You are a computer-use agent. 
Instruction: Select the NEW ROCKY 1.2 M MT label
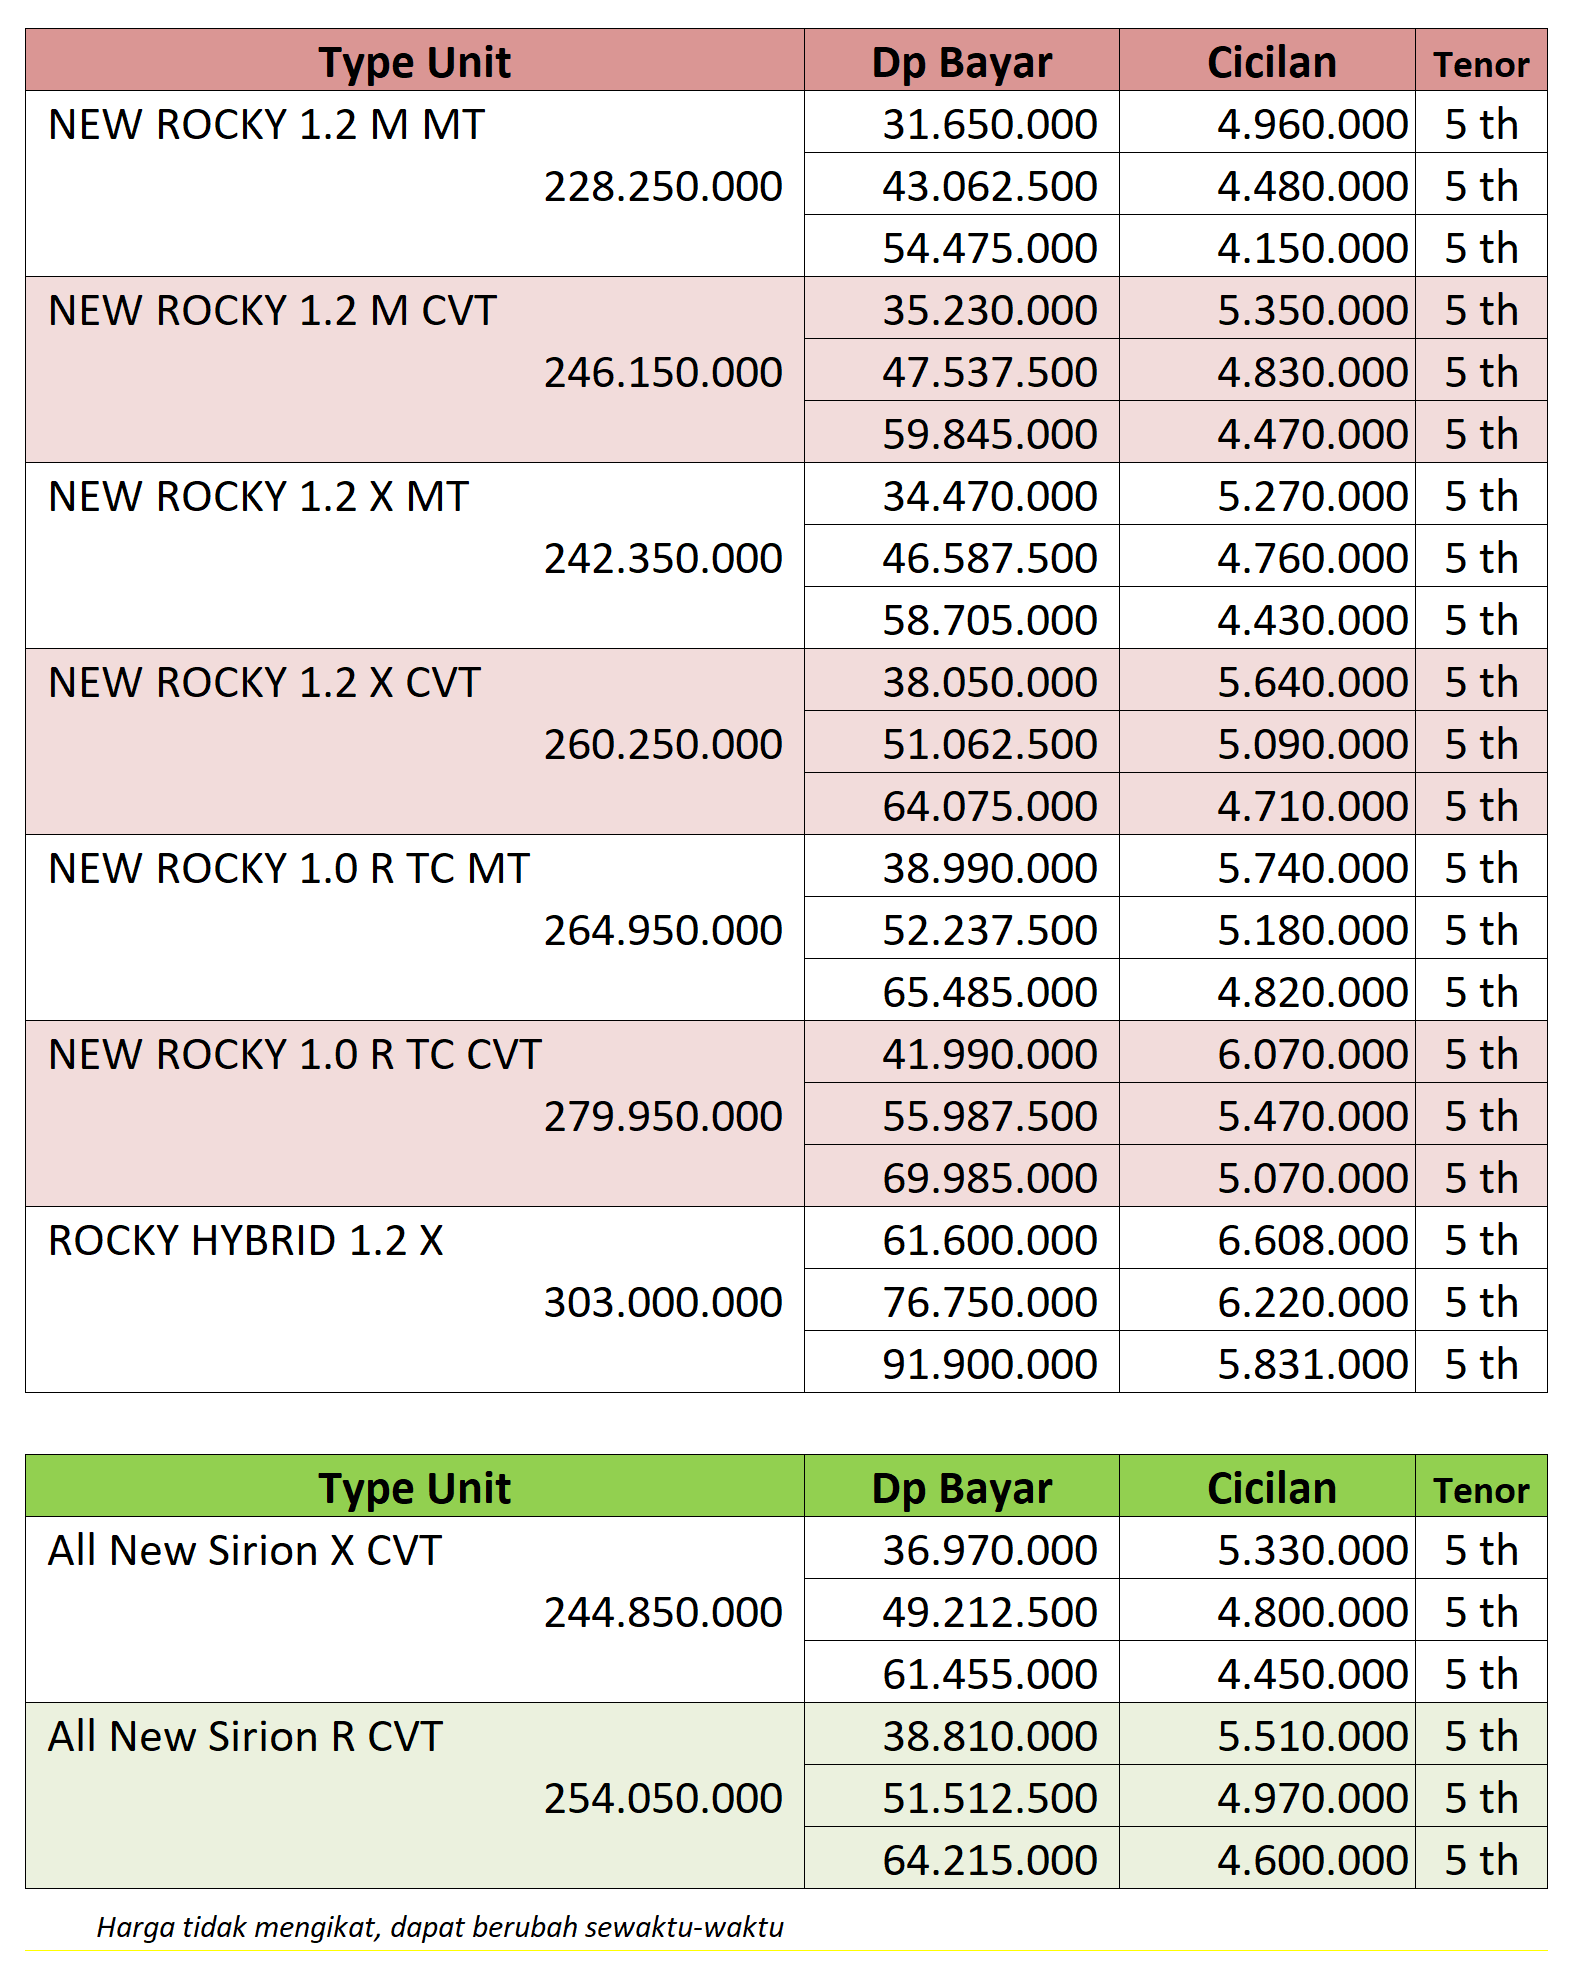[x=266, y=125]
